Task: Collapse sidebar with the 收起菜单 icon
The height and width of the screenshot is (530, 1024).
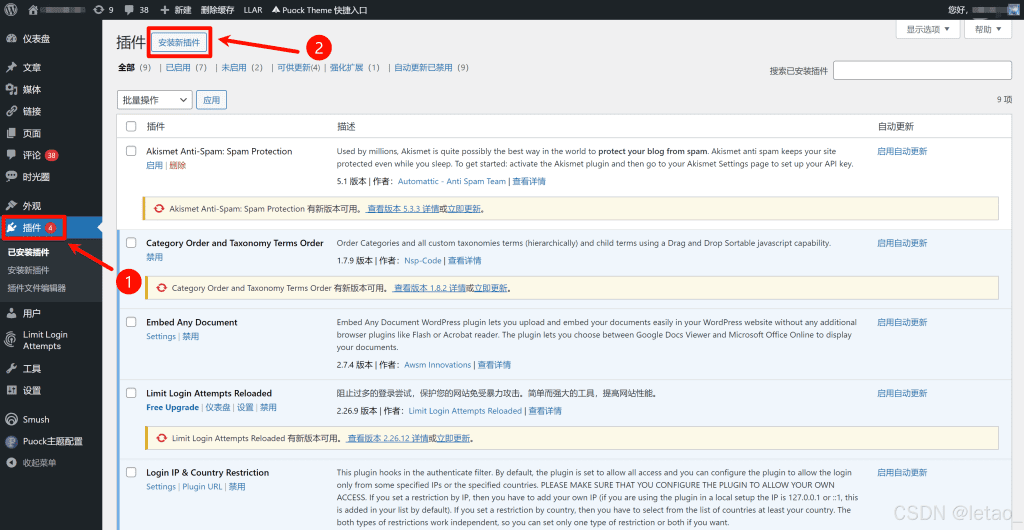Action: pyautogui.click(x=11, y=463)
